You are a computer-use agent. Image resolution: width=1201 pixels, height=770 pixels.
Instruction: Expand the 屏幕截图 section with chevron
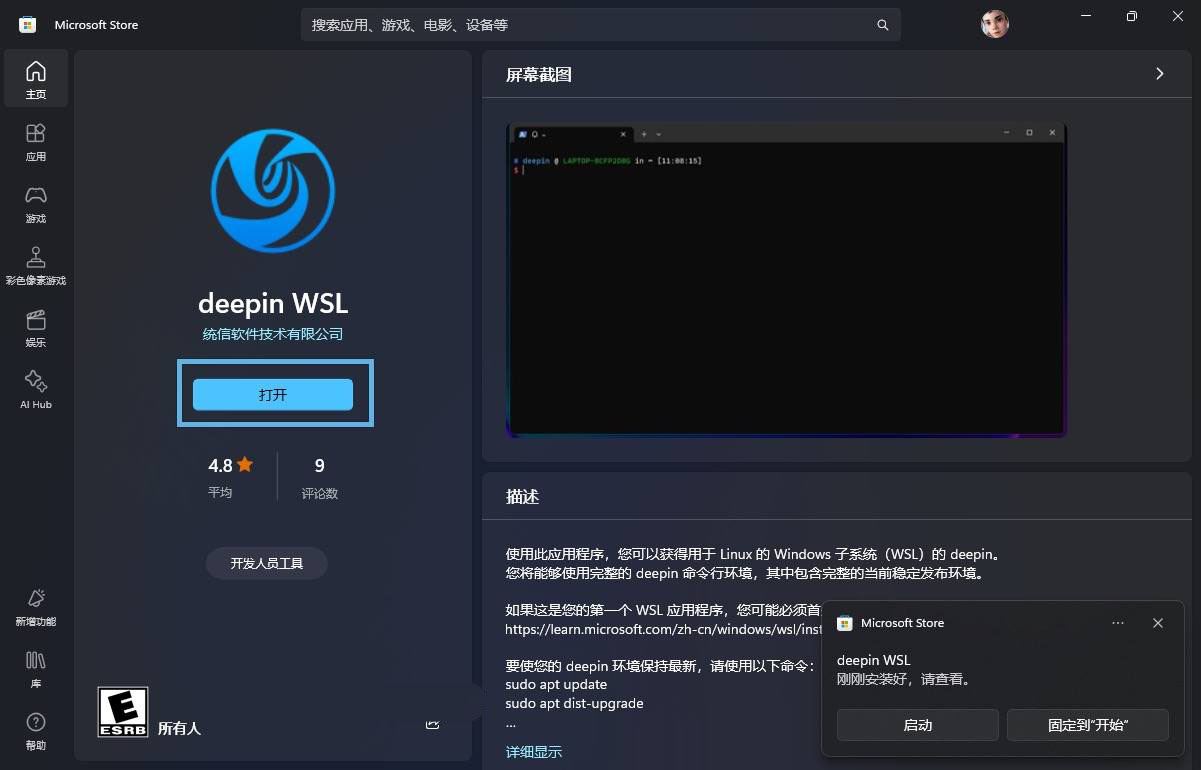coord(1159,74)
